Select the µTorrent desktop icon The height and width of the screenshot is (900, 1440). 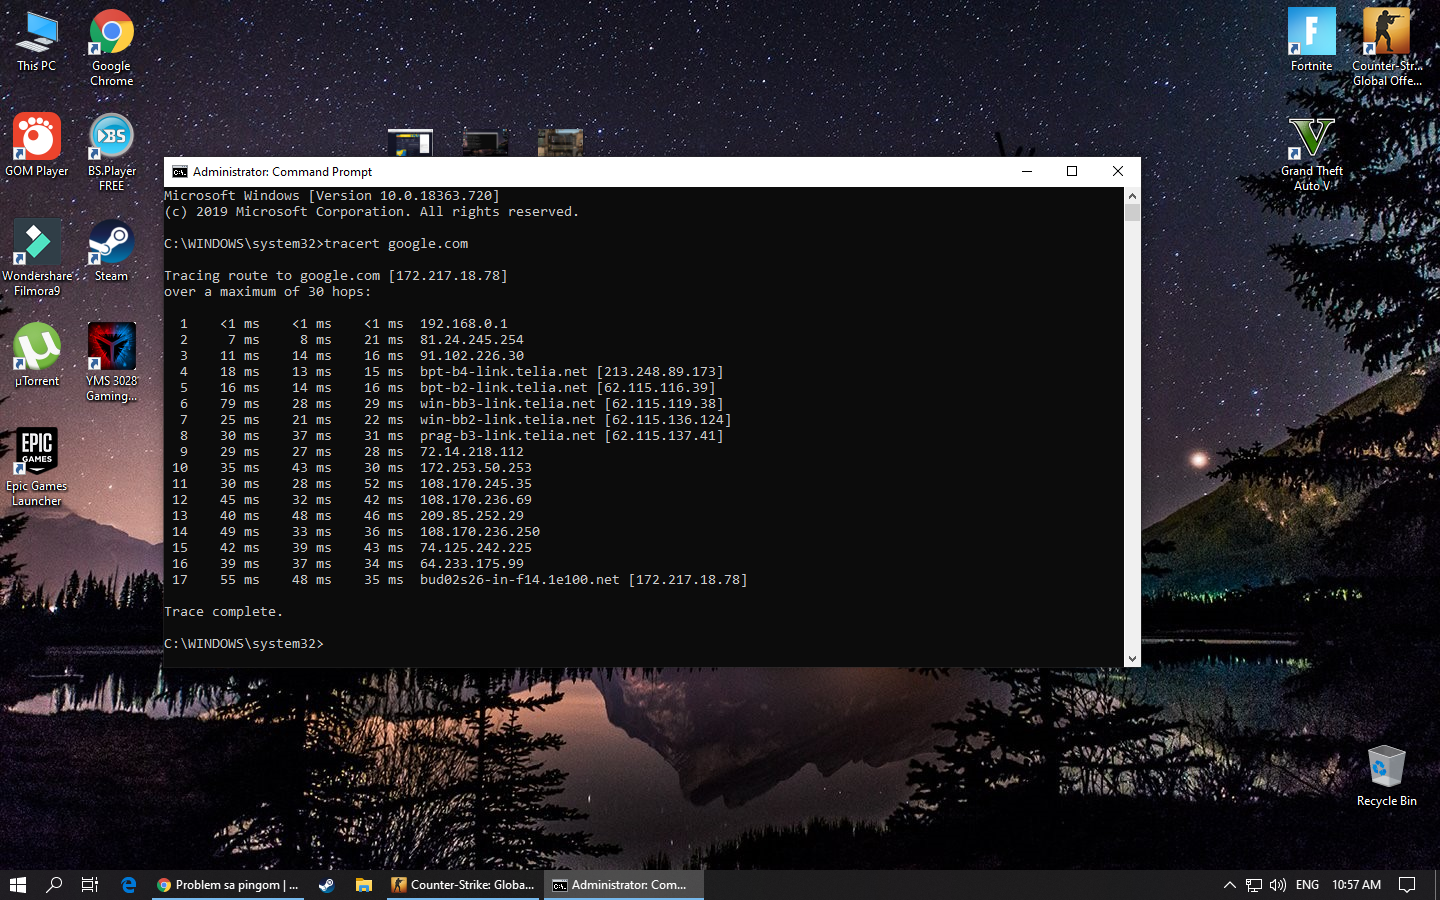pos(37,349)
